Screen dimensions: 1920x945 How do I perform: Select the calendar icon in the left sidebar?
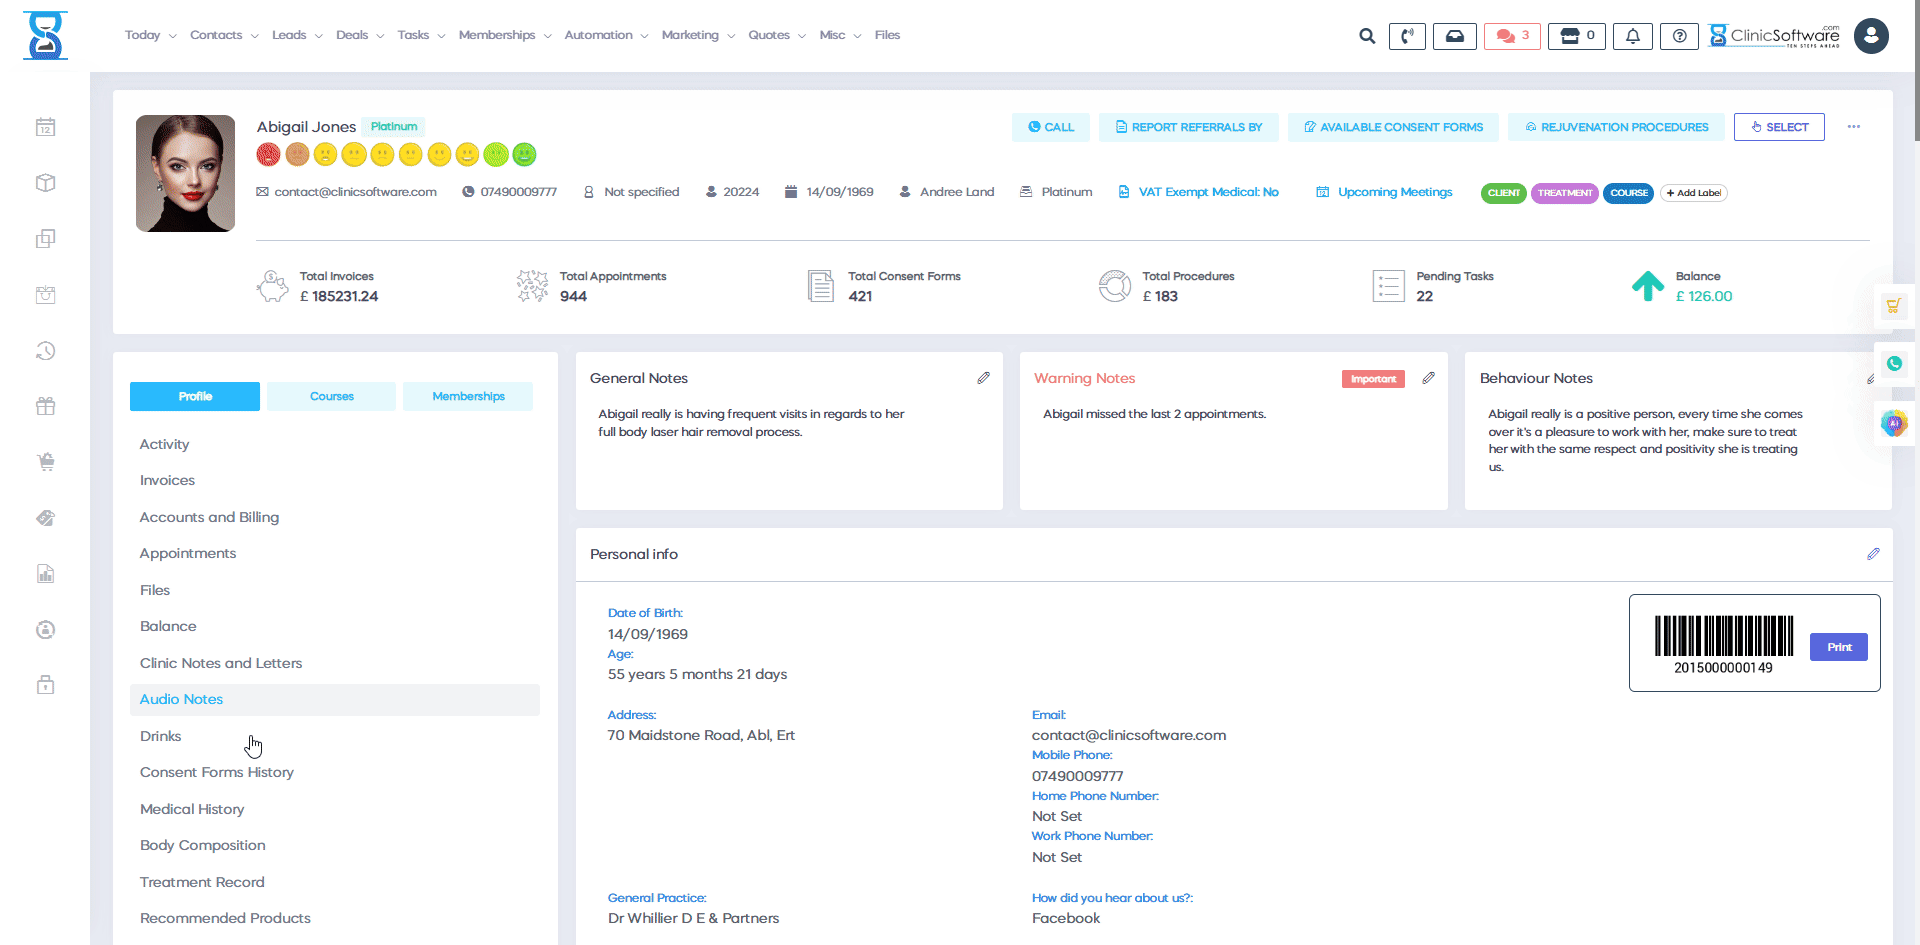45,127
